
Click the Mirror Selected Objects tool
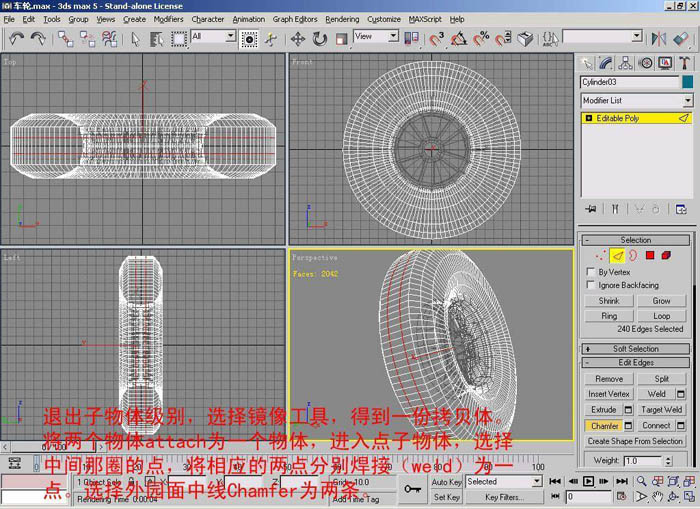coord(658,39)
